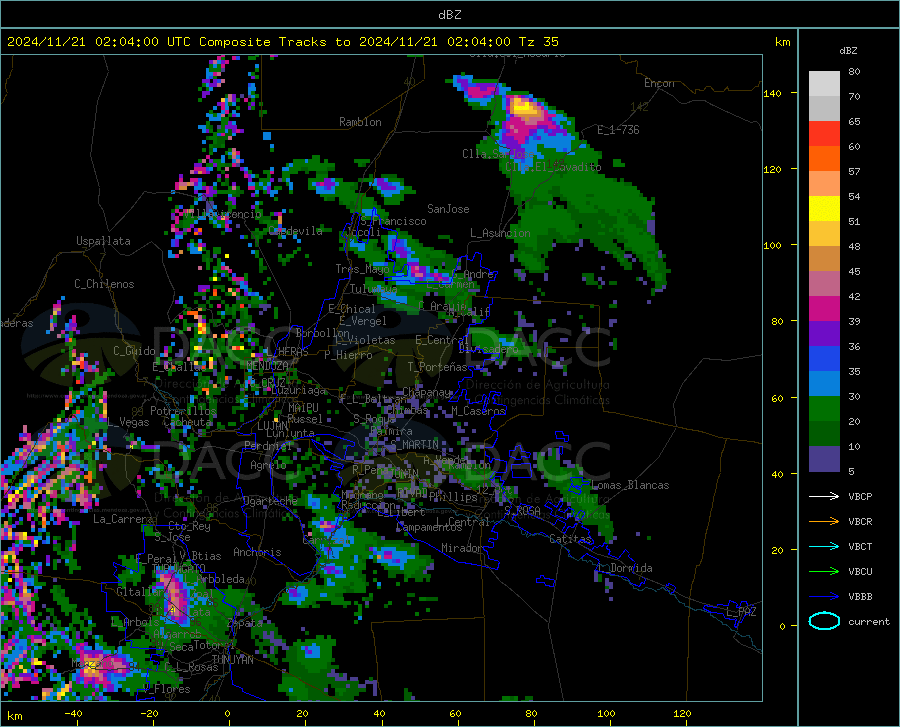The image size is (900, 727).
Task: Click the TUNUYAN place label
Action: (x=232, y=660)
